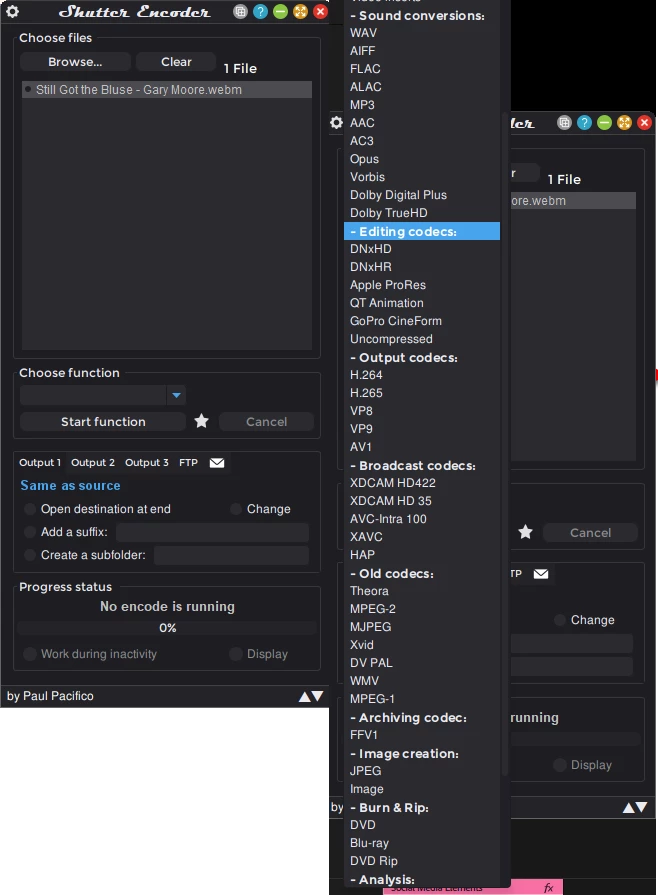The image size is (658, 895).
Task: Select JPEG image creation
Action: coord(366,771)
